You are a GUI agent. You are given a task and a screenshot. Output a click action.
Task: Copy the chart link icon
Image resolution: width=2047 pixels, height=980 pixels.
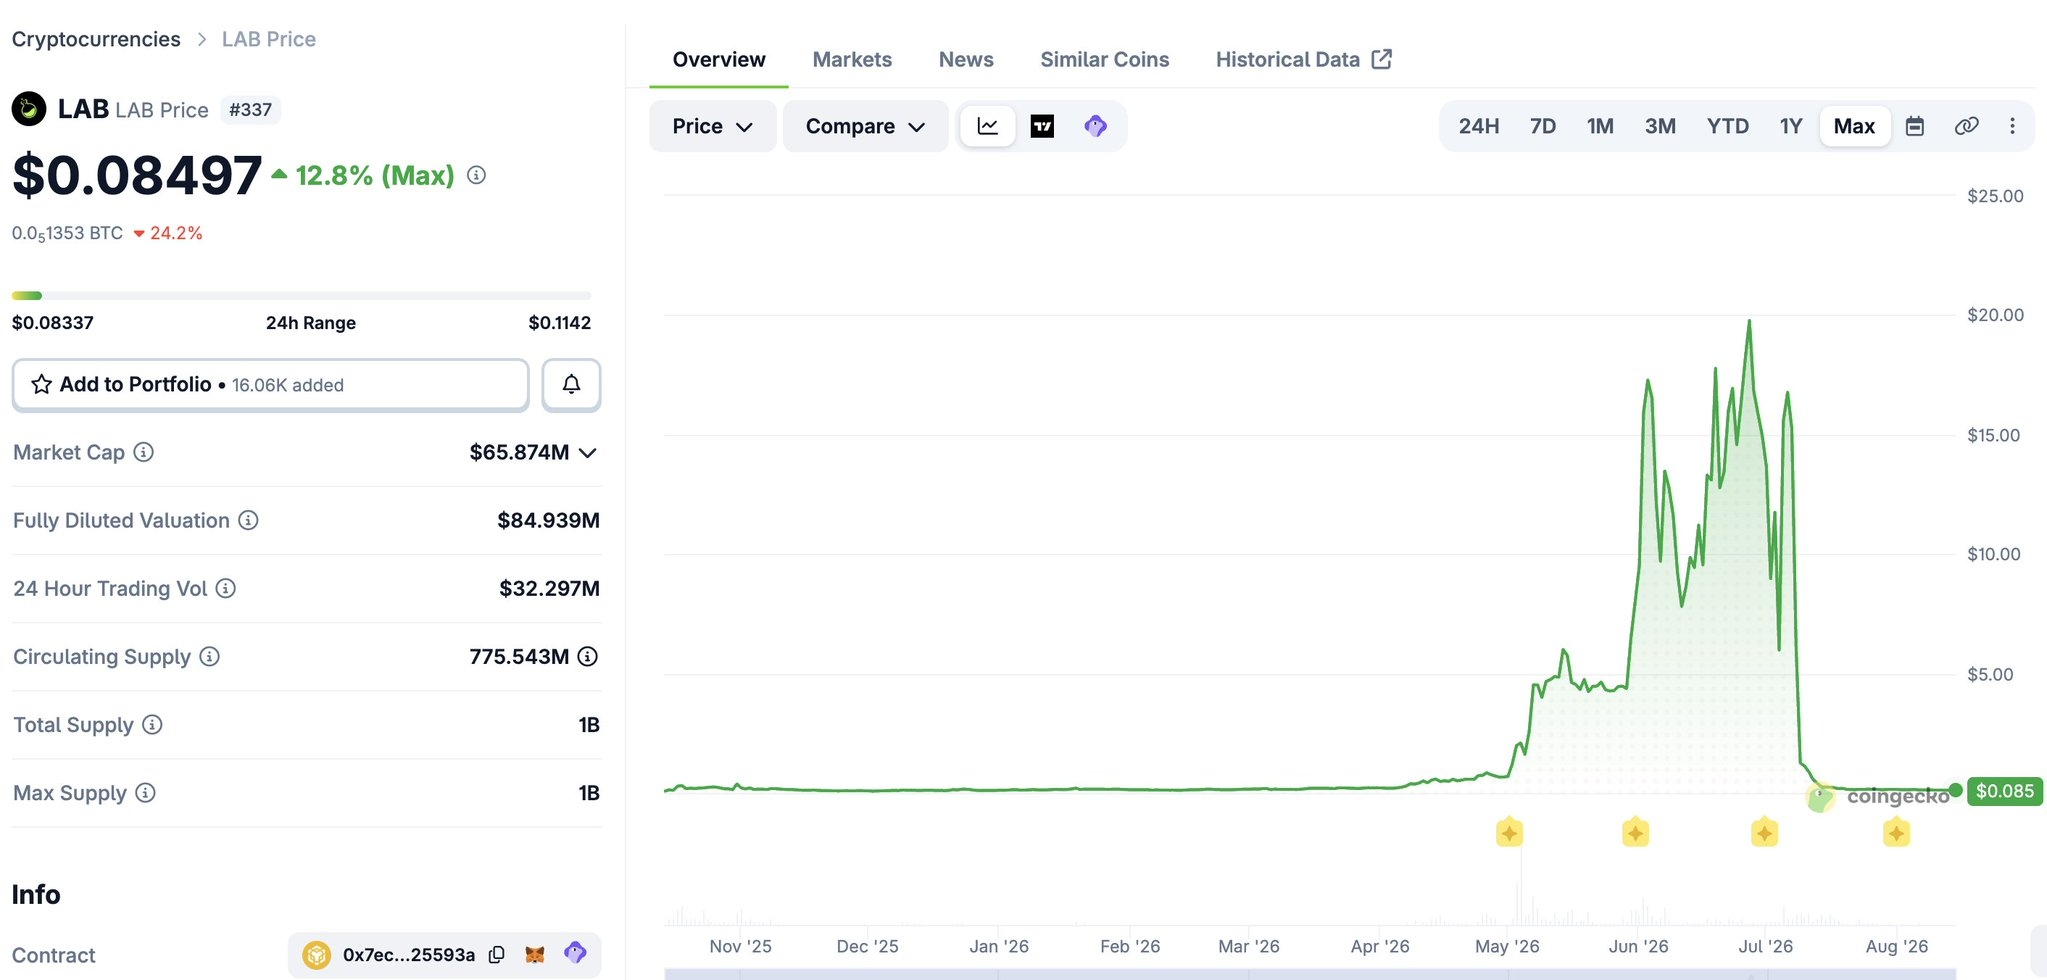coord(1966,126)
